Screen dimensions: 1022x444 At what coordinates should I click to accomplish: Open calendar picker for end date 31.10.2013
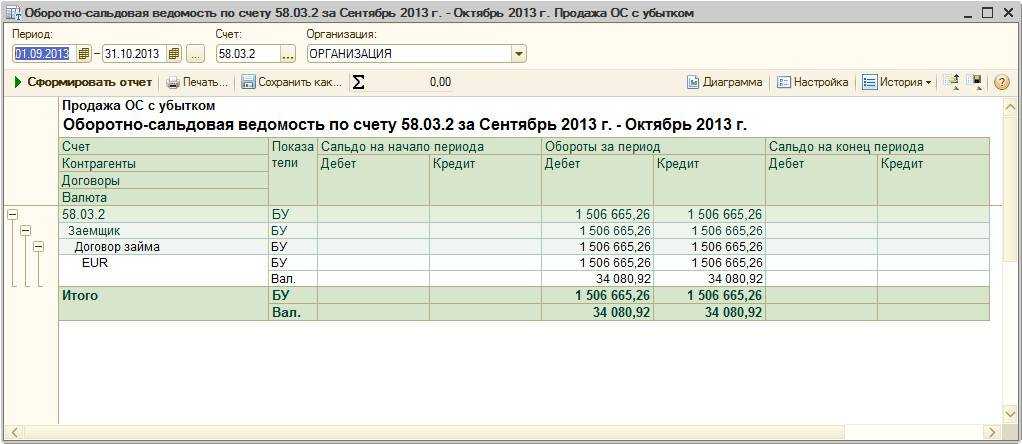click(174, 53)
